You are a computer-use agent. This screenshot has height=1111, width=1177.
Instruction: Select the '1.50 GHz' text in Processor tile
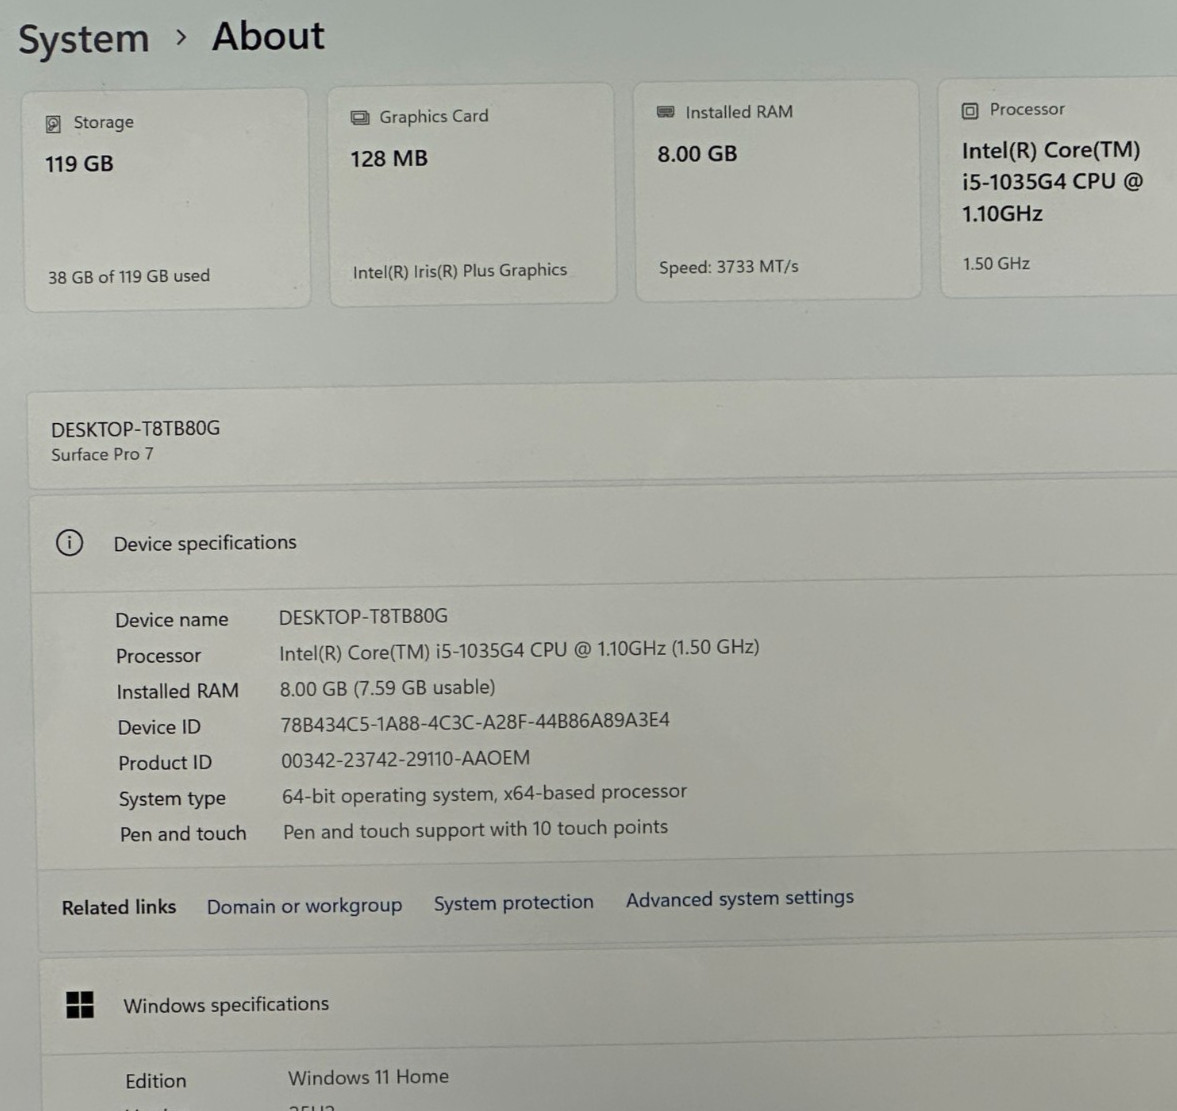tap(996, 263)
